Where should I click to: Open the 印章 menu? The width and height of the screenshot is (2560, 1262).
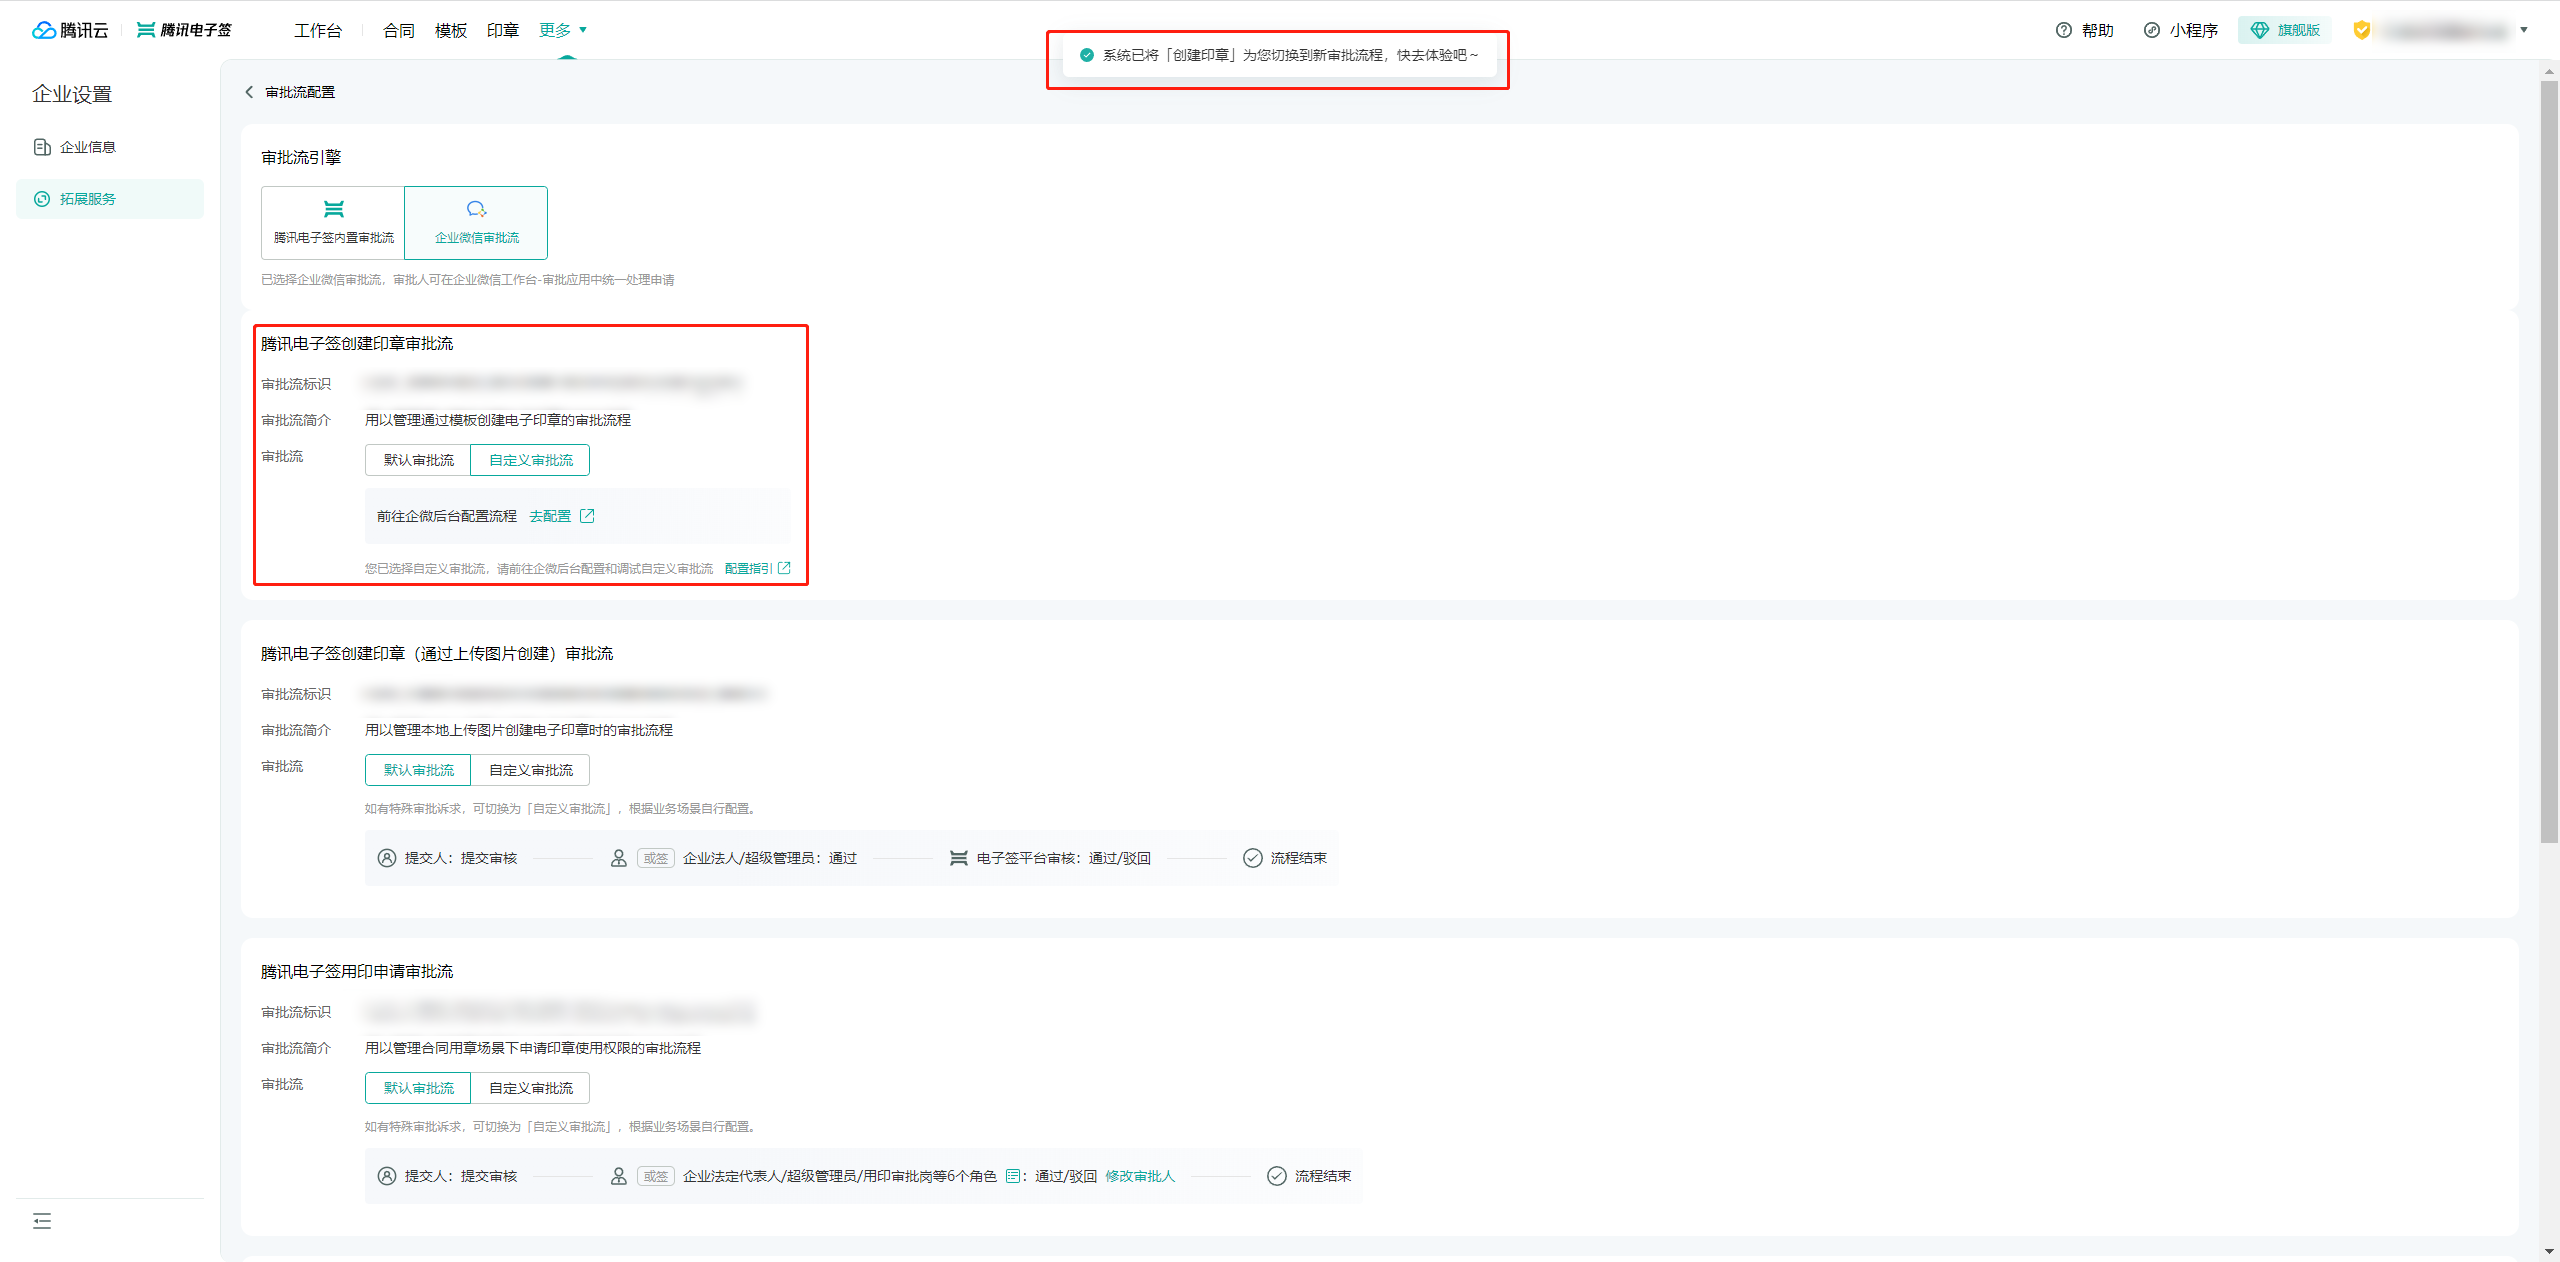503,30
